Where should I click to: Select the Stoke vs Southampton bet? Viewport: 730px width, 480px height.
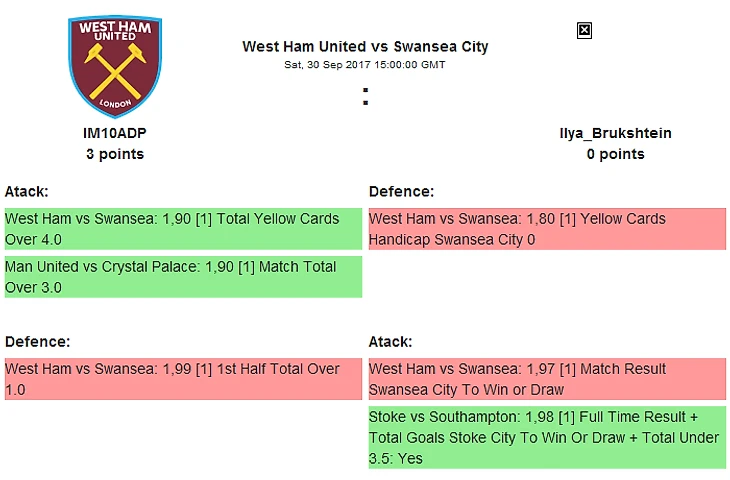click(547, 437)
